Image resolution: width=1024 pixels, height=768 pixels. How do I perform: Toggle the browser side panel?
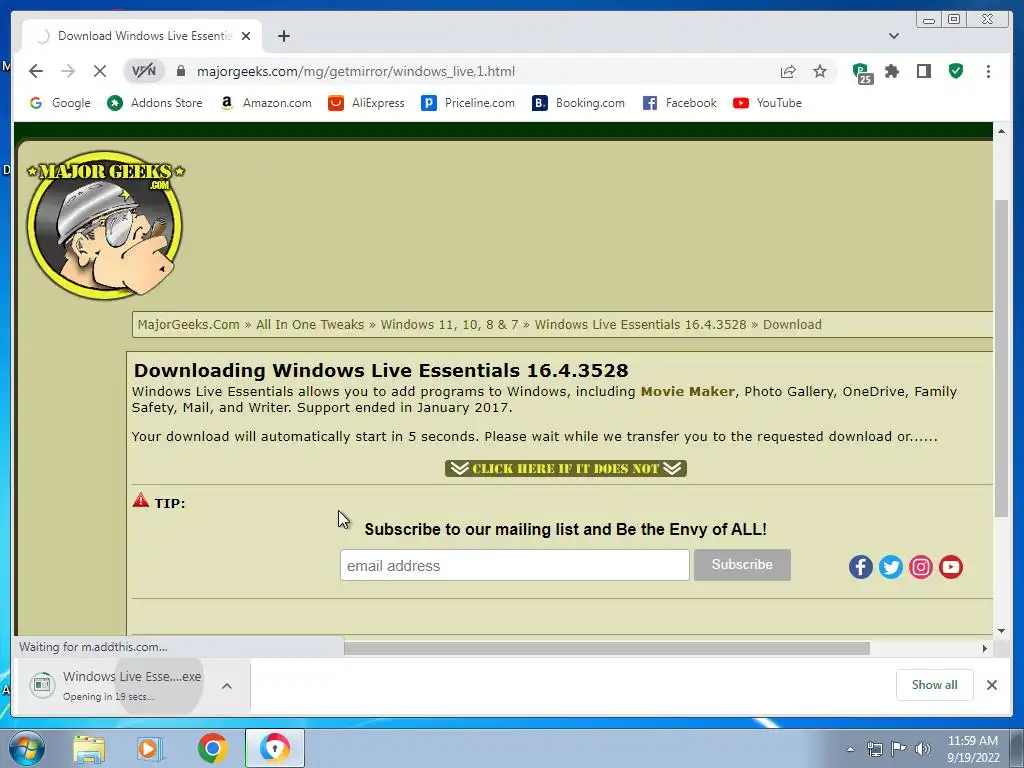tap(923, 71)
